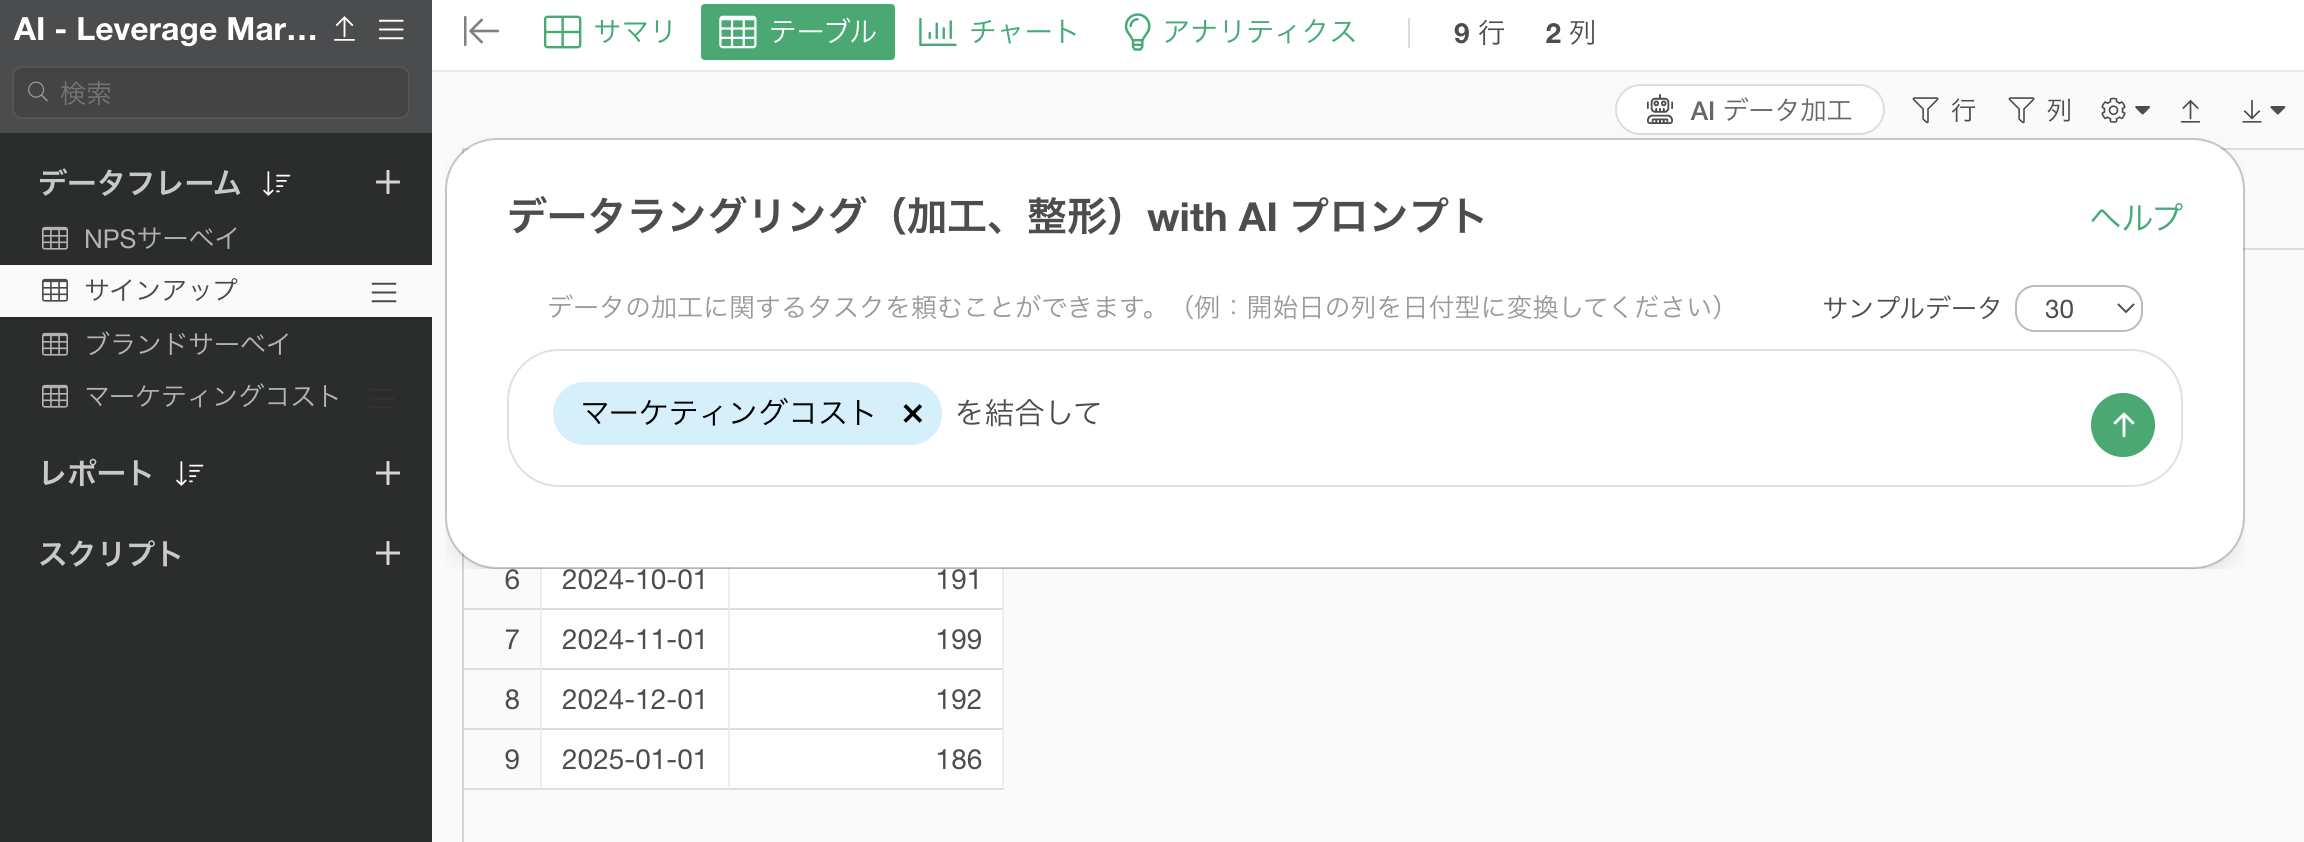The width and height of the screenshot is (2304, 842).
Task: Click the green submit arrow button
Action: [2122, 425]
